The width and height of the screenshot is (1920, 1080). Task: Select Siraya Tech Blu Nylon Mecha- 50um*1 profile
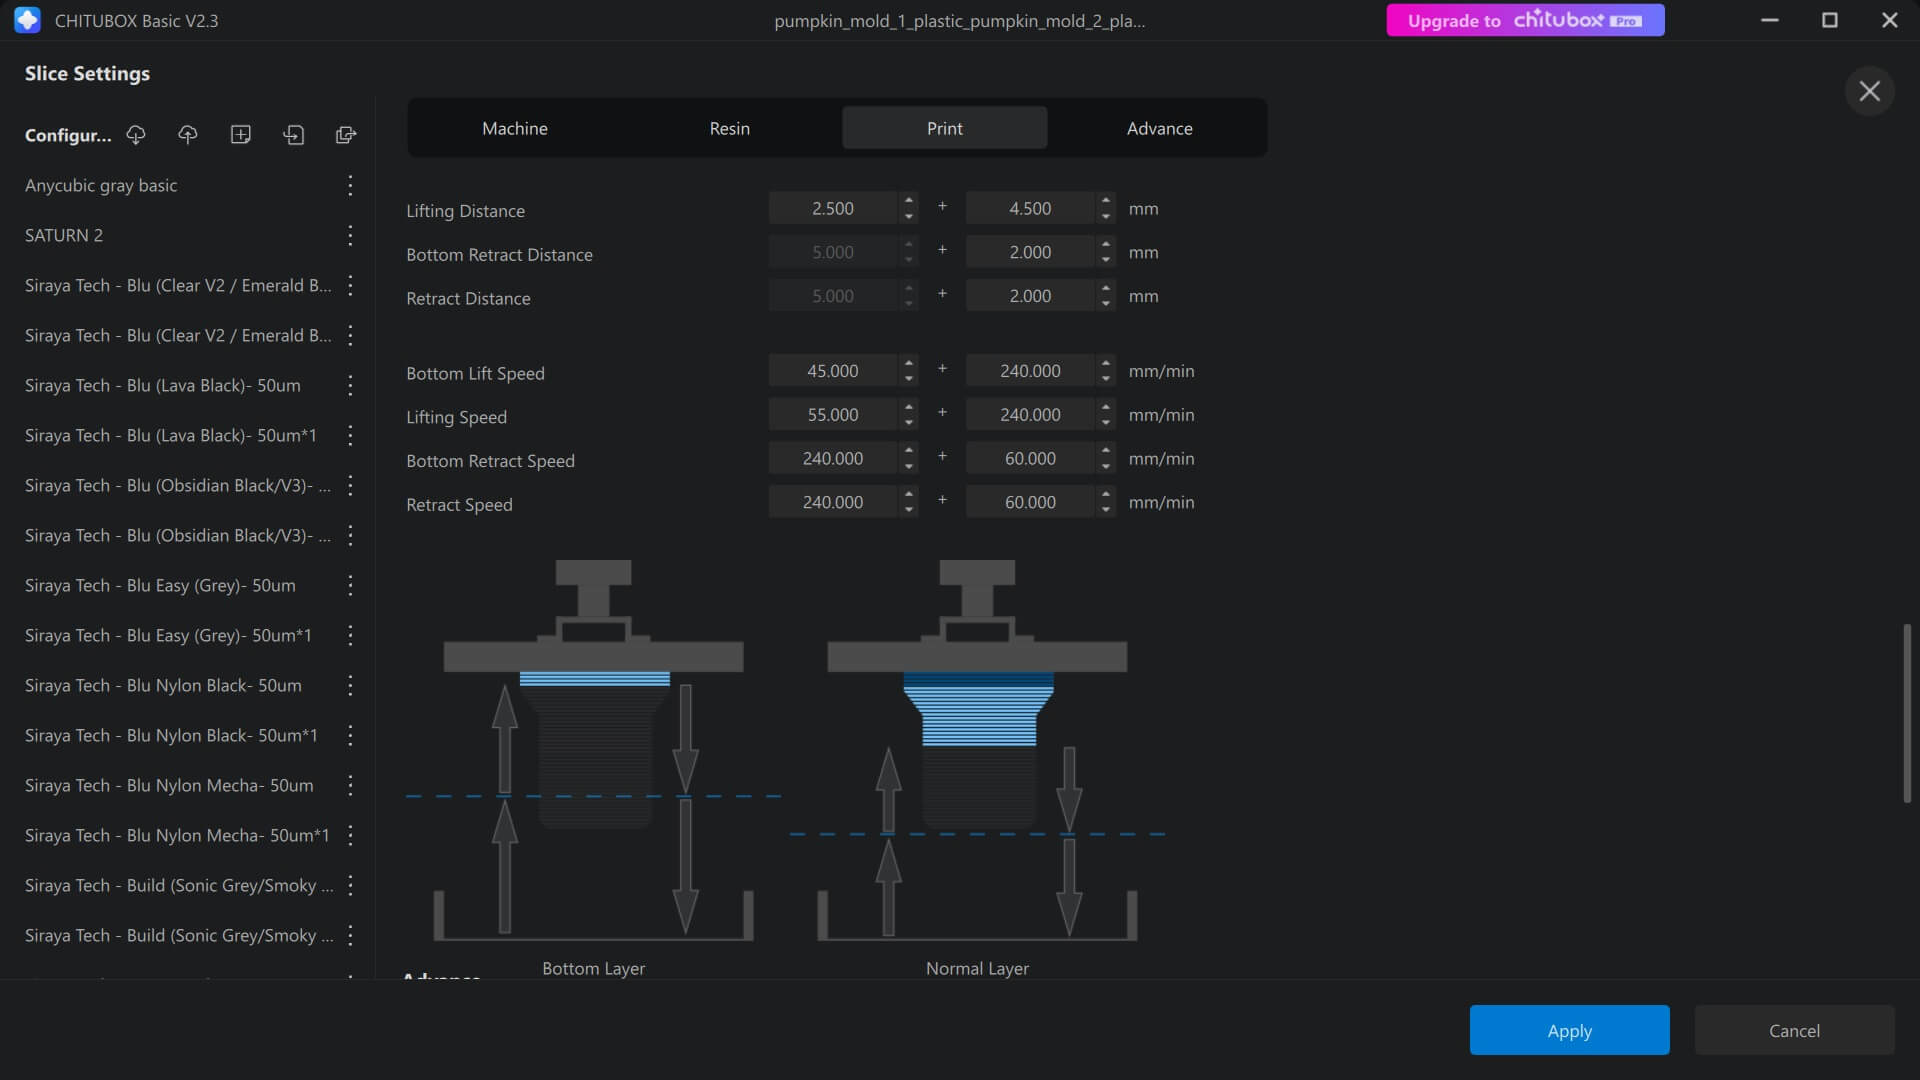click(177, 835)
